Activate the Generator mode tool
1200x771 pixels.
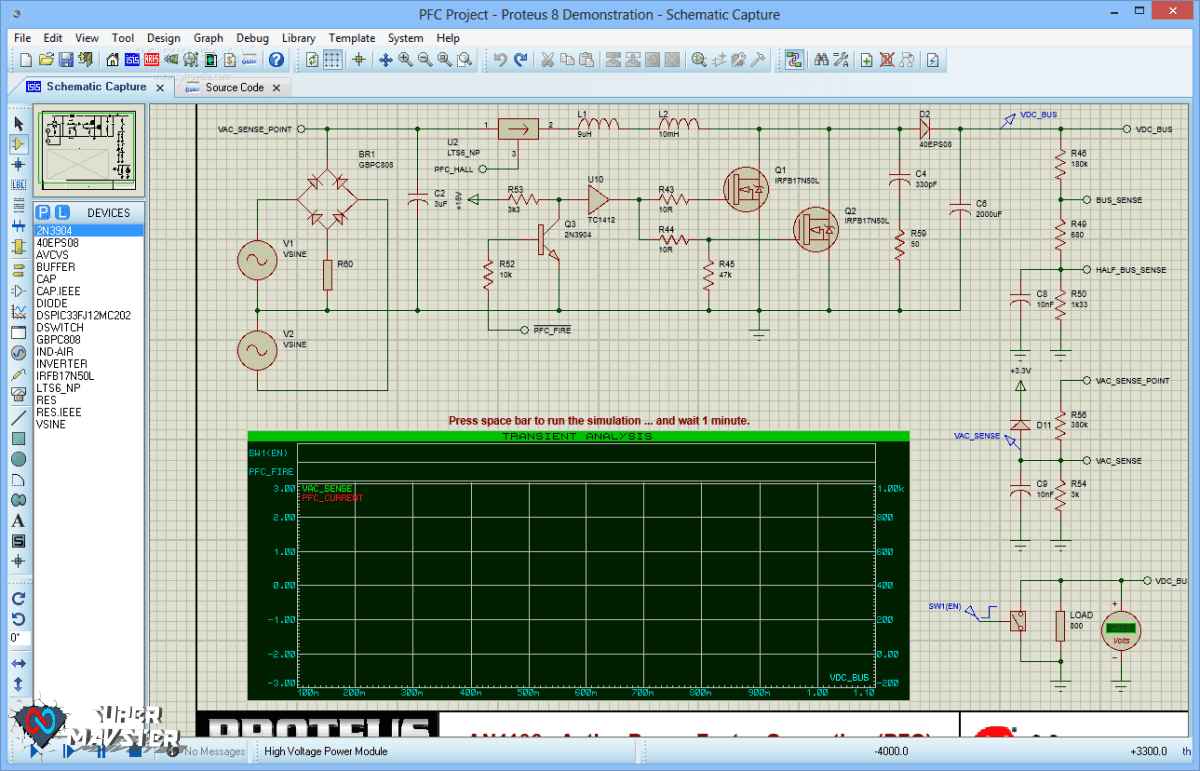pos(19,353)
